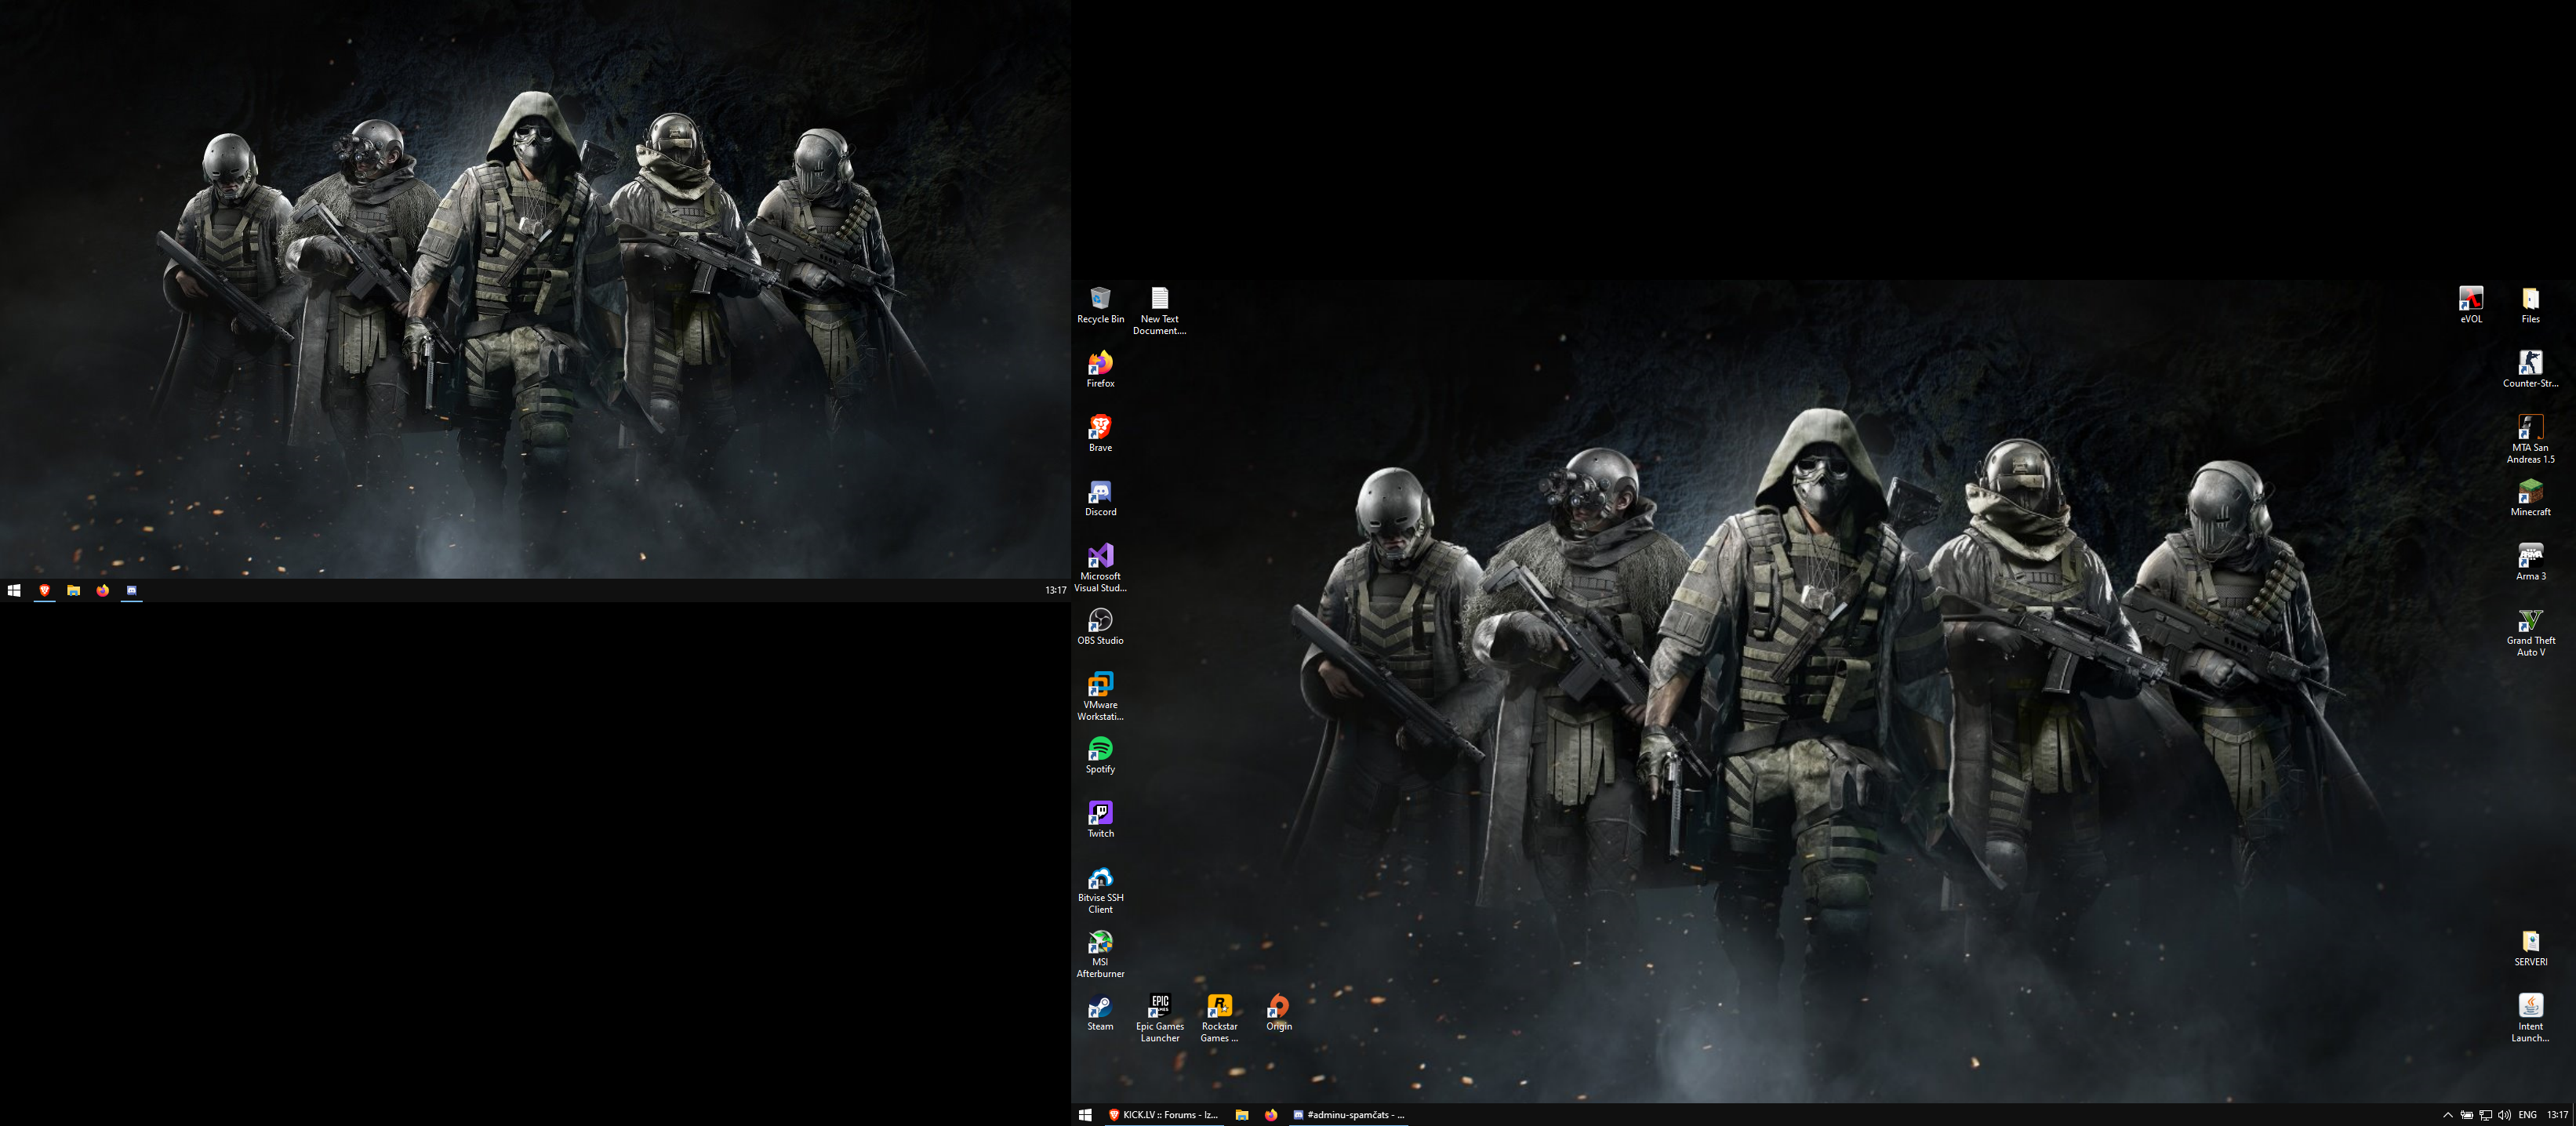Open Discord on the left monitor taskbar
Image resolution: width=2576 pixels, height=1126 pixels.
(131, 590)
